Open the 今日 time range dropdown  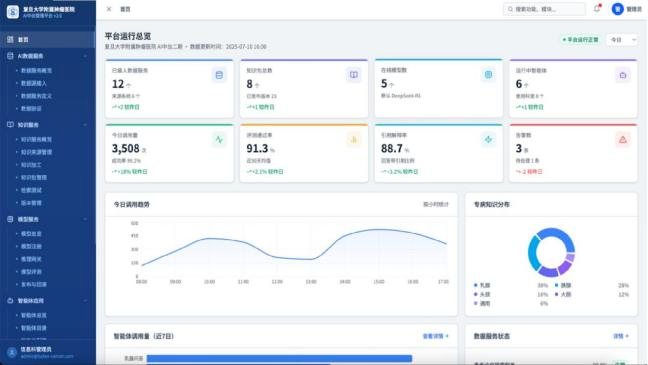tap(622, 40)
